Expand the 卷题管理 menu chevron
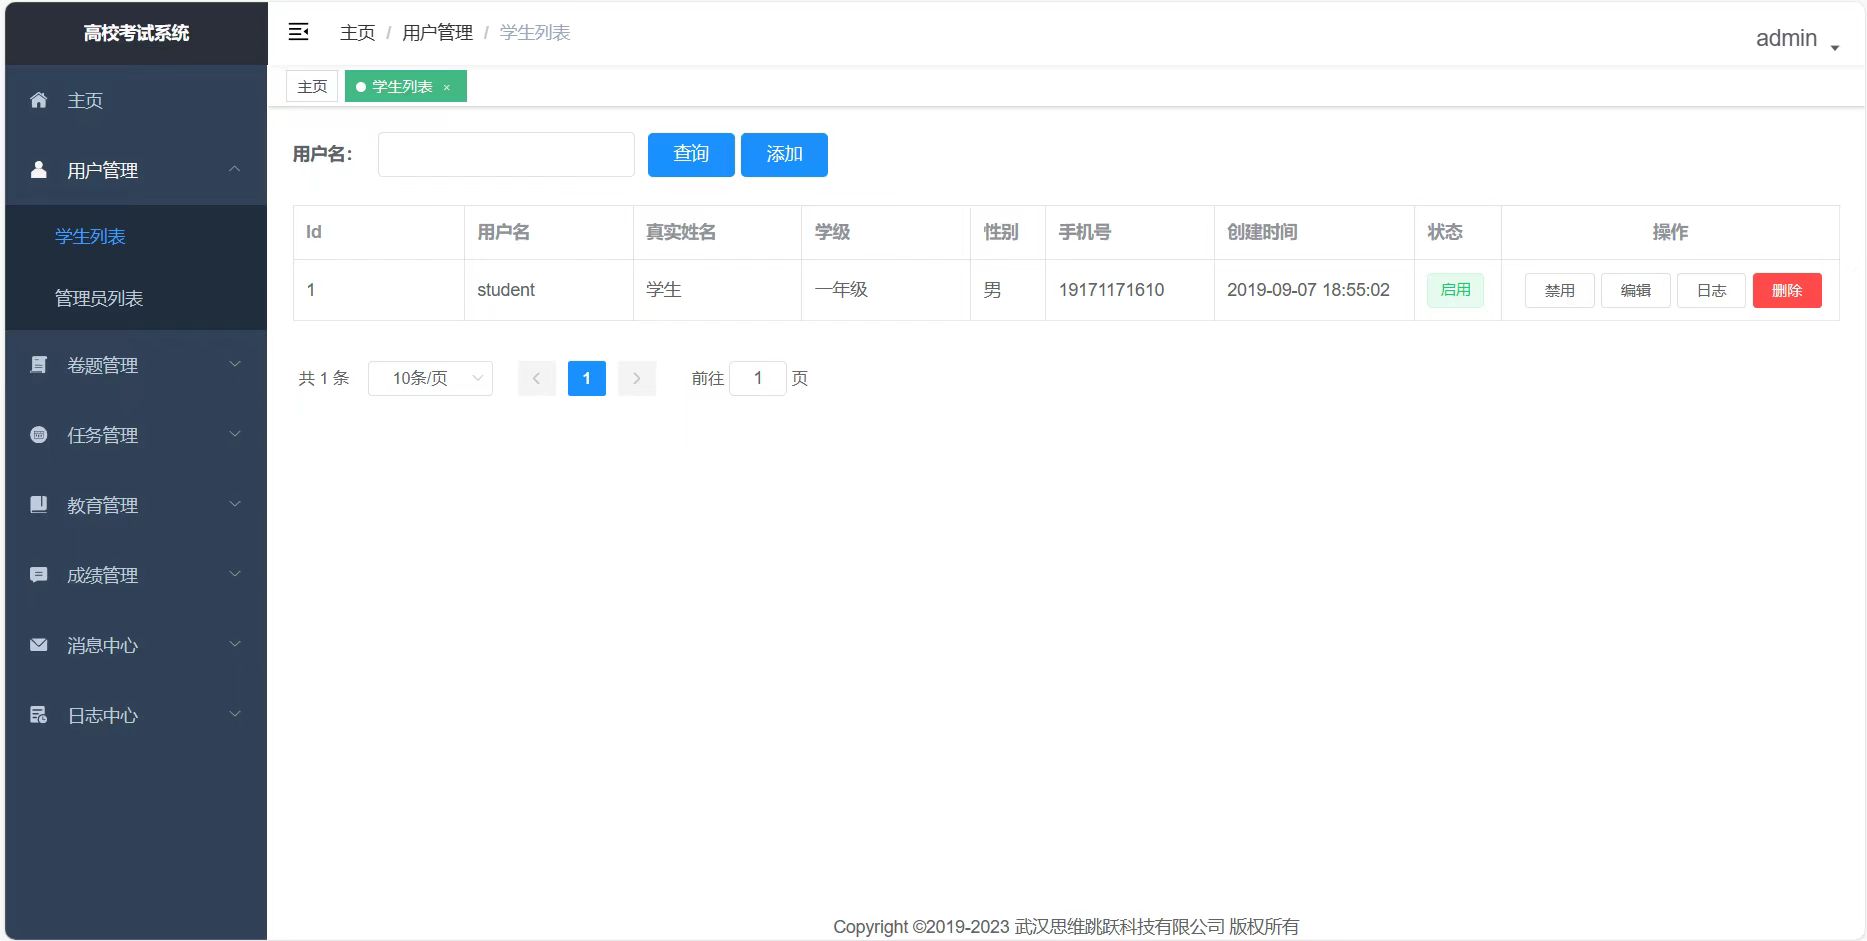 (235, 364)
